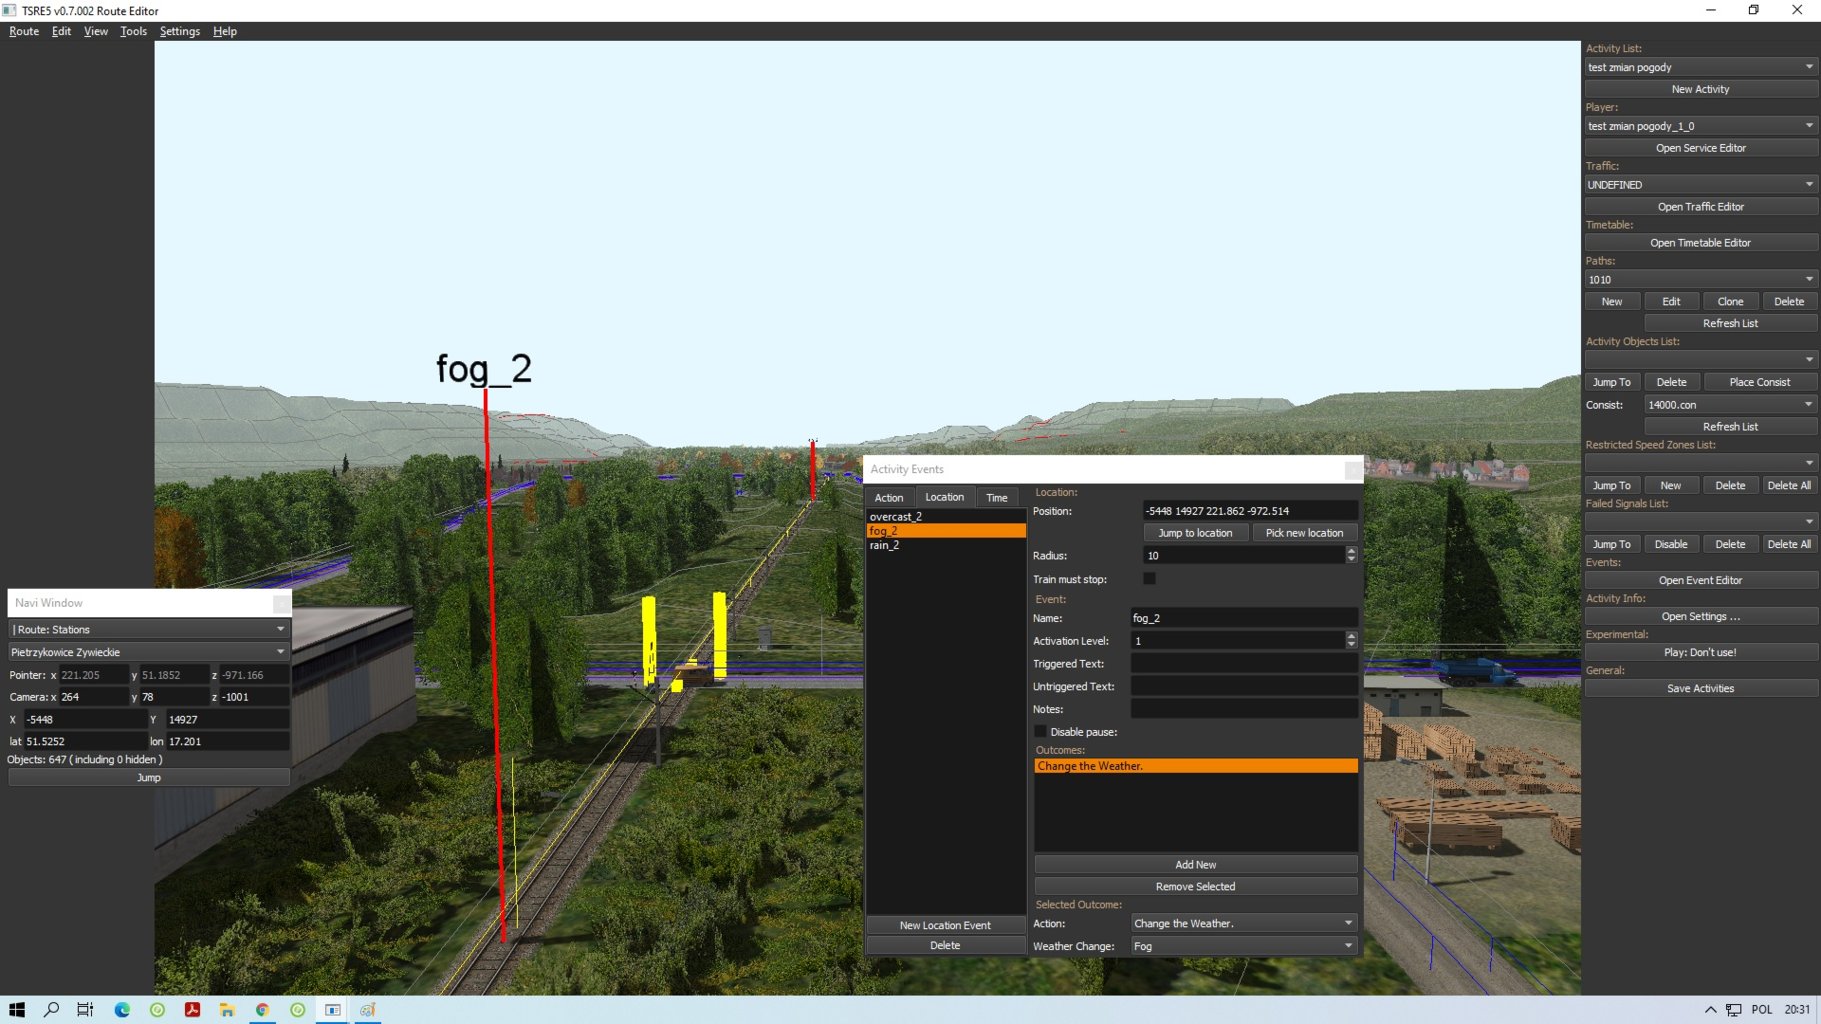Expand the Weather Change dropdown
Image resolution: width=1821 pixels, height=1024 pixels.
pyautogui.click(x=1347, y=946)
